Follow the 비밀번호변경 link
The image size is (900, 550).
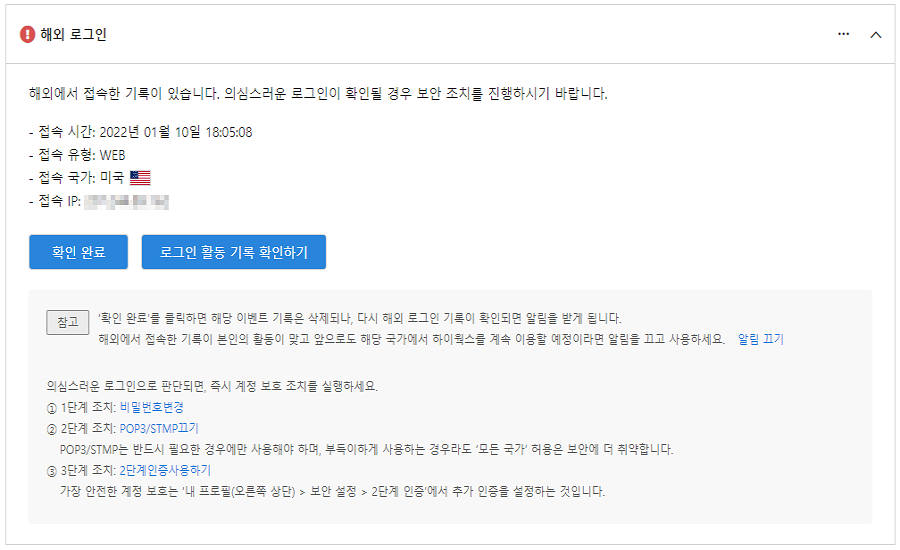[151, 407]
